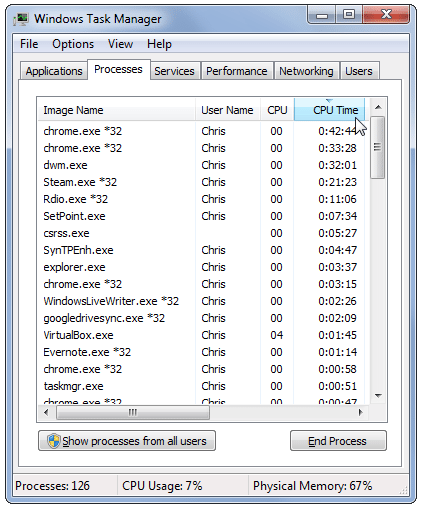
Task: Click the shield icon on Show processes button
Action: (53, 441)
